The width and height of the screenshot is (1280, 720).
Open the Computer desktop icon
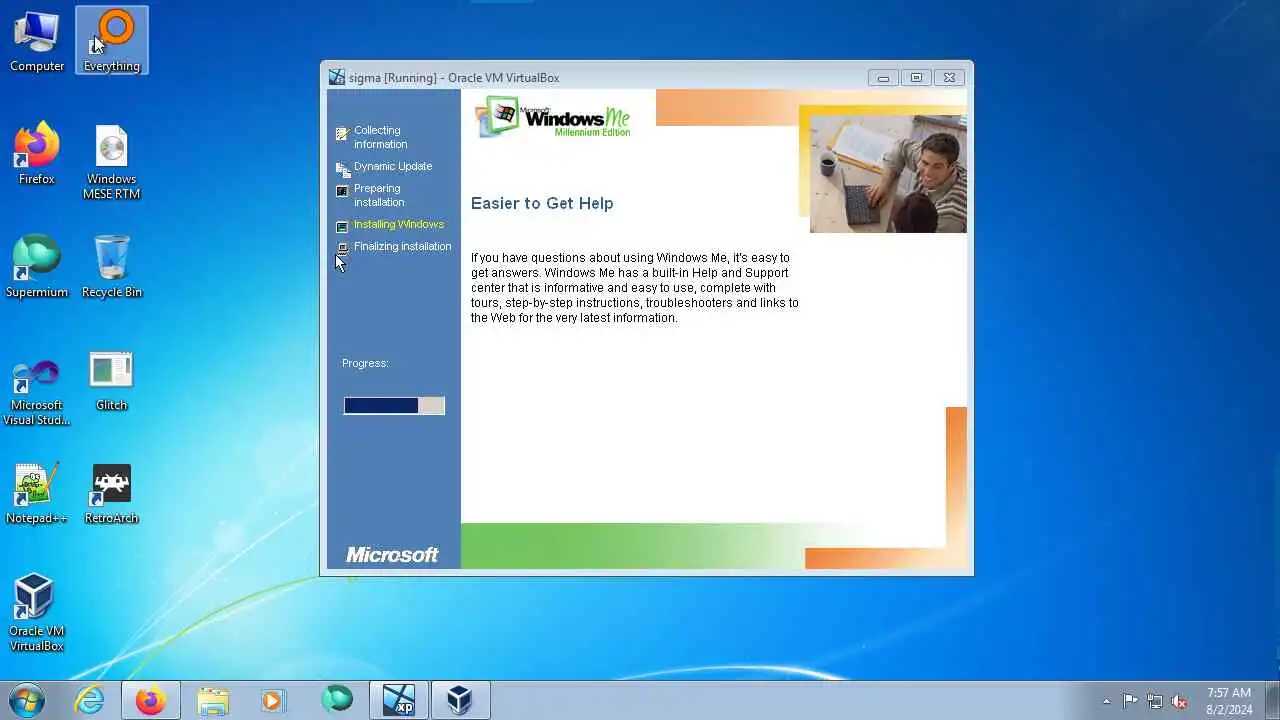pos(37,42)
